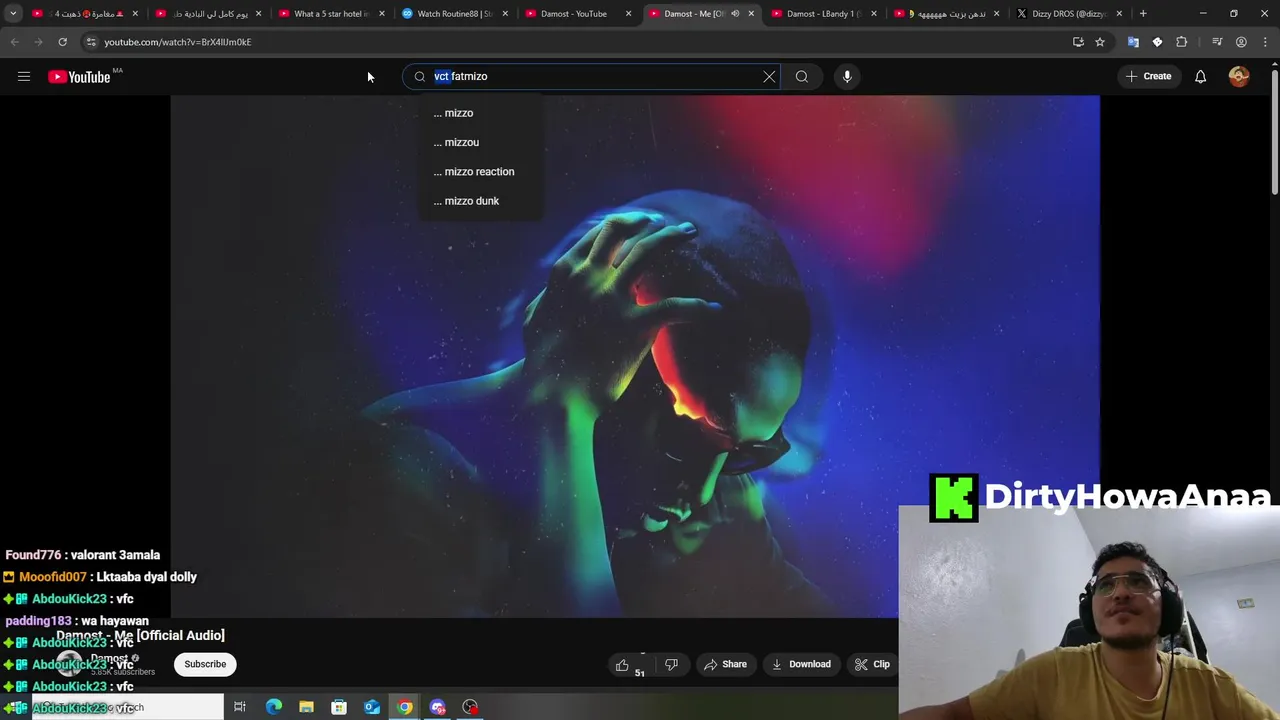The height and width of the screenshot is (720, 1280).
Task: Click the Chrome taskbar icon
Action: click(404, 707)
